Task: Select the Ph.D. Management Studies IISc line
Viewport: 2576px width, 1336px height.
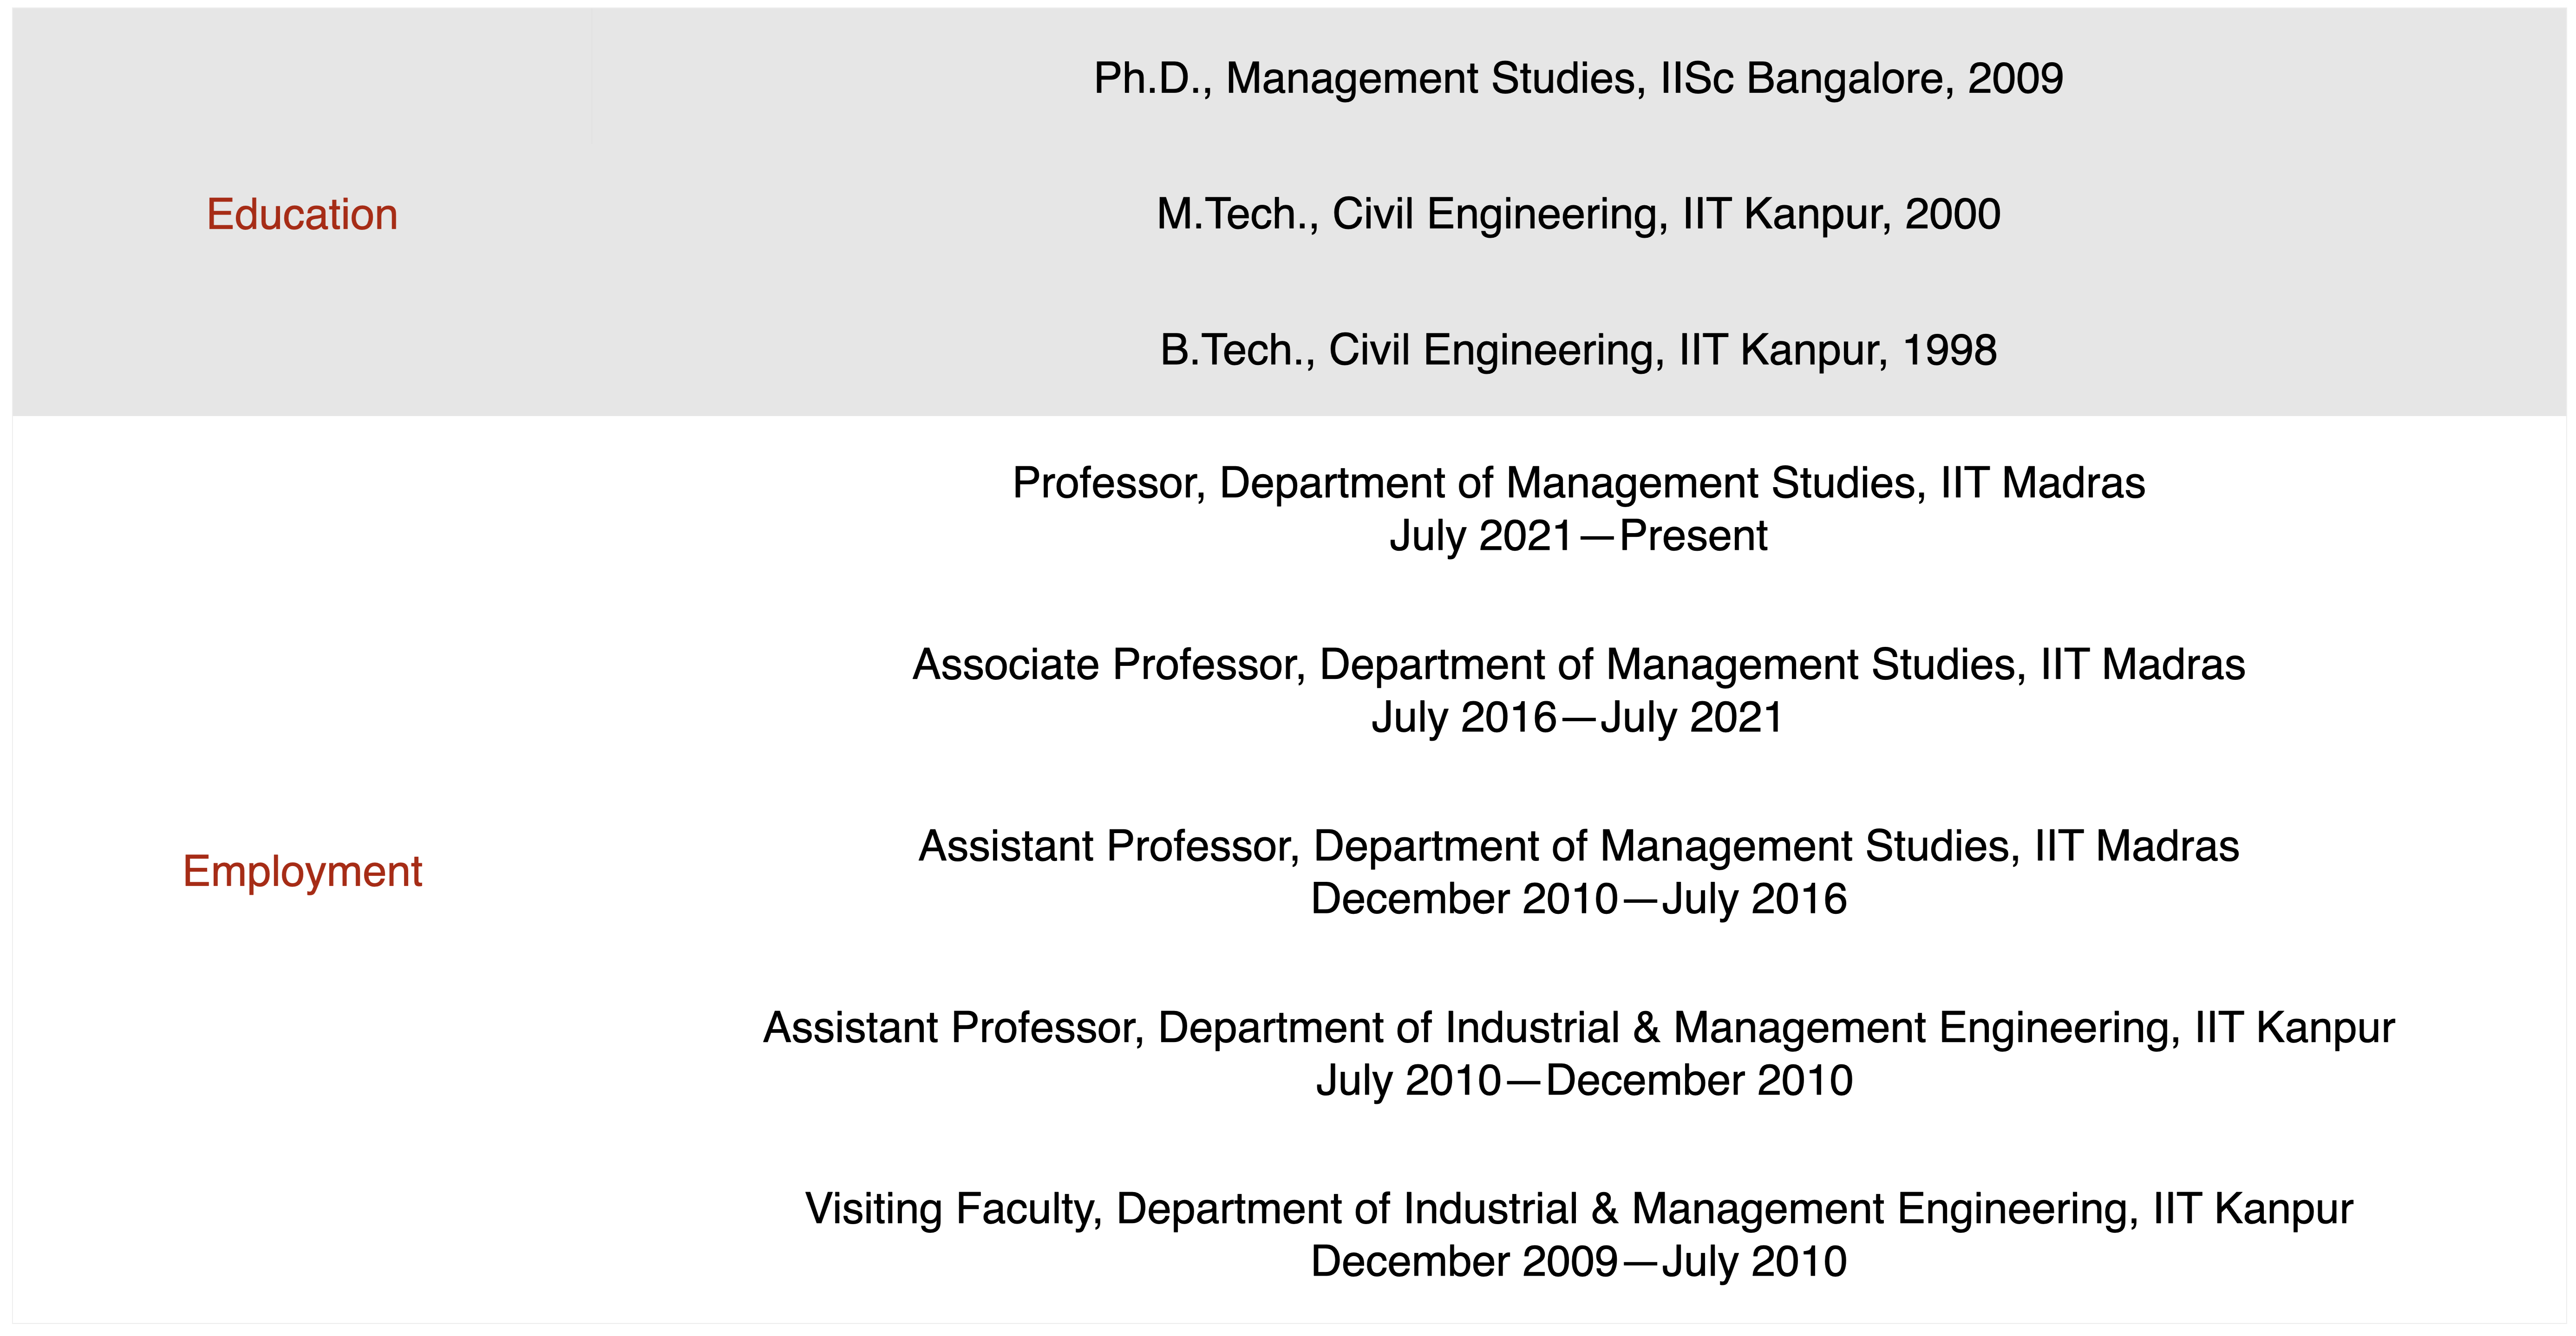Action: (1578, 79)
